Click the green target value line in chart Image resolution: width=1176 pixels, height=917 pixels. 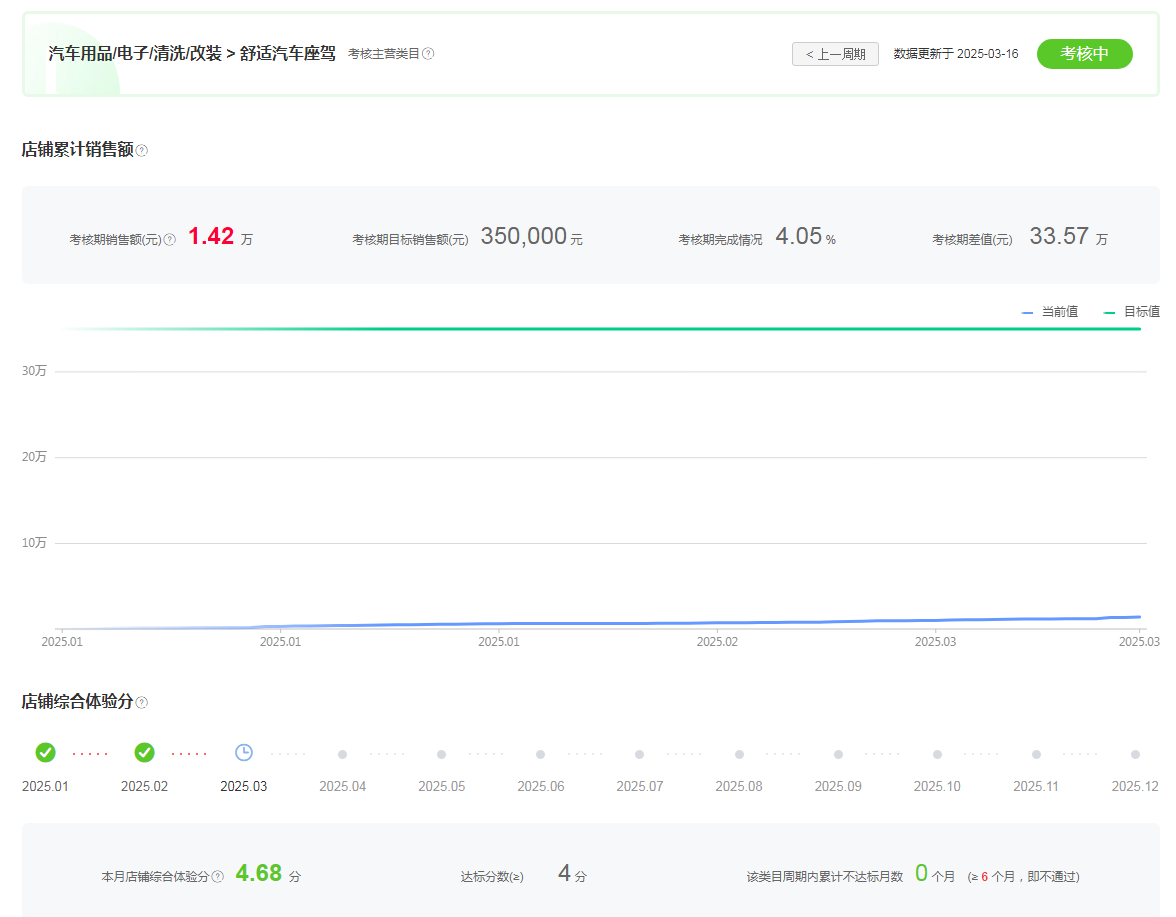click(x=600, y=329)
